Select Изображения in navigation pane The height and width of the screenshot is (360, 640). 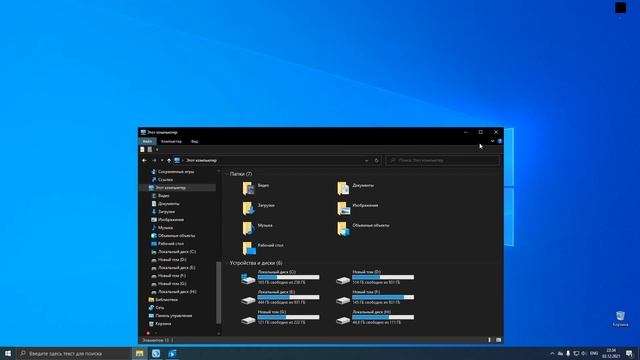tap(167, 220)
